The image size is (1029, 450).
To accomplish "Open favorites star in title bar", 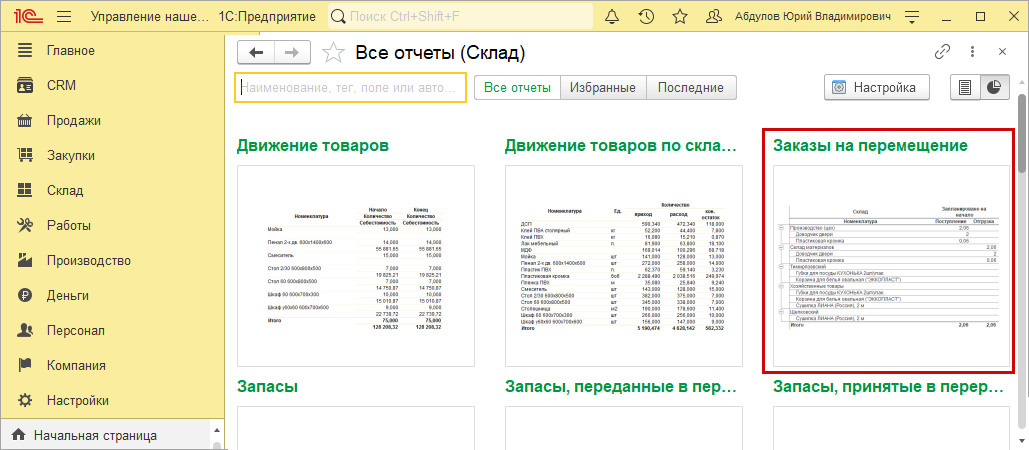I will (681, 16).
